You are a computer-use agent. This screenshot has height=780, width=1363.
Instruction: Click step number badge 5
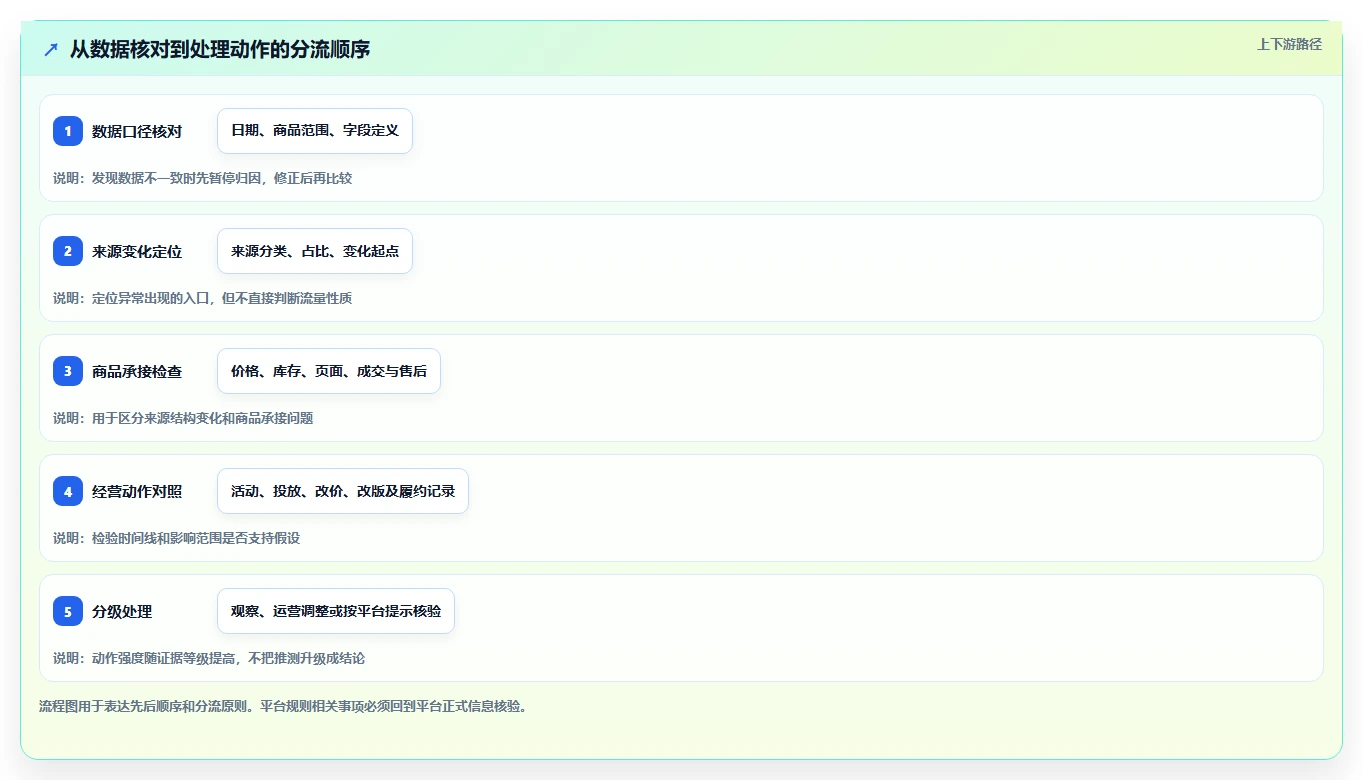(68, 611)
